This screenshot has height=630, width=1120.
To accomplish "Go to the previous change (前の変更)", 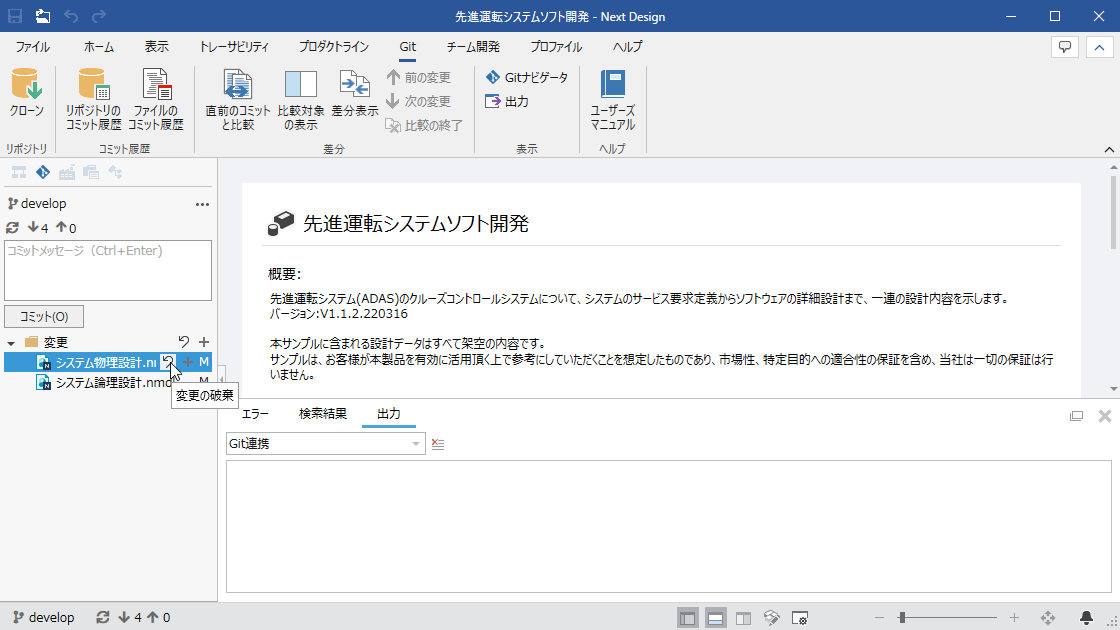I will click(x=419, y=77).
